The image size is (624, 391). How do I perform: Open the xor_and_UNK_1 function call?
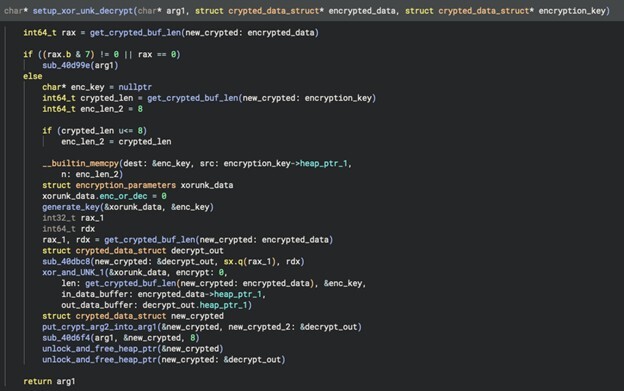point(73,272)
